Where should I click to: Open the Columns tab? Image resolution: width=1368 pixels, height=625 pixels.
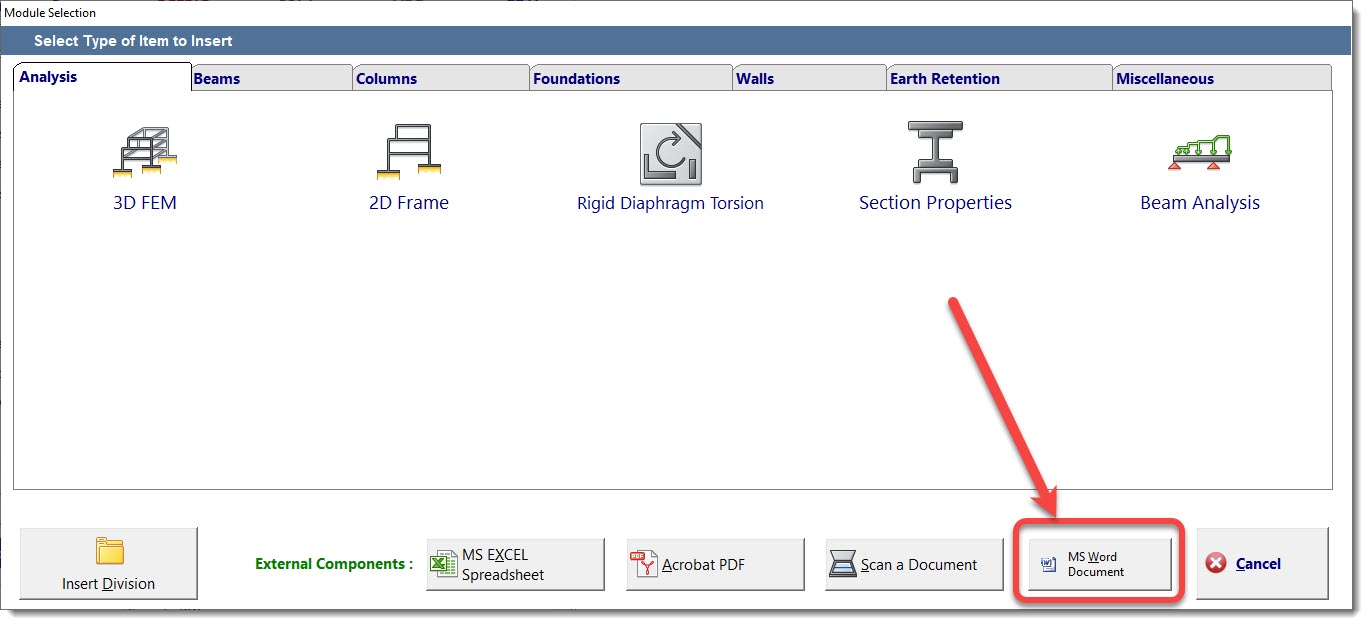coord(386,79)
